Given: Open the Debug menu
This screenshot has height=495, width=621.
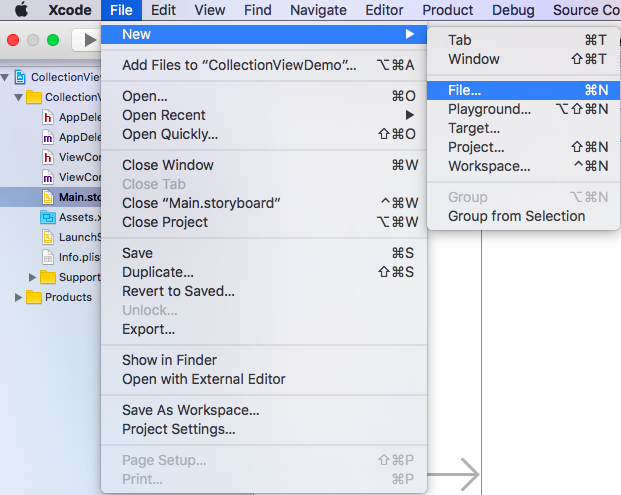Looking at the screenshot, I should pos(513,10).
